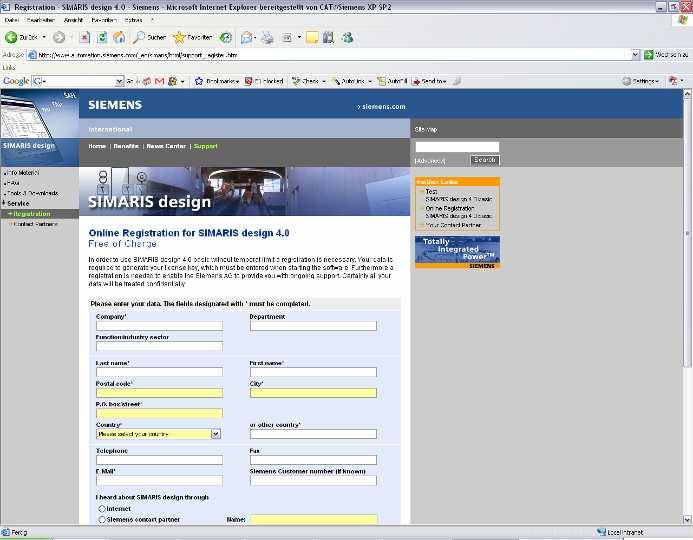Click the AutoFill toolbar icon
Image resolution: width=693 pixels, height=540 pixels.
pos(381,81)
